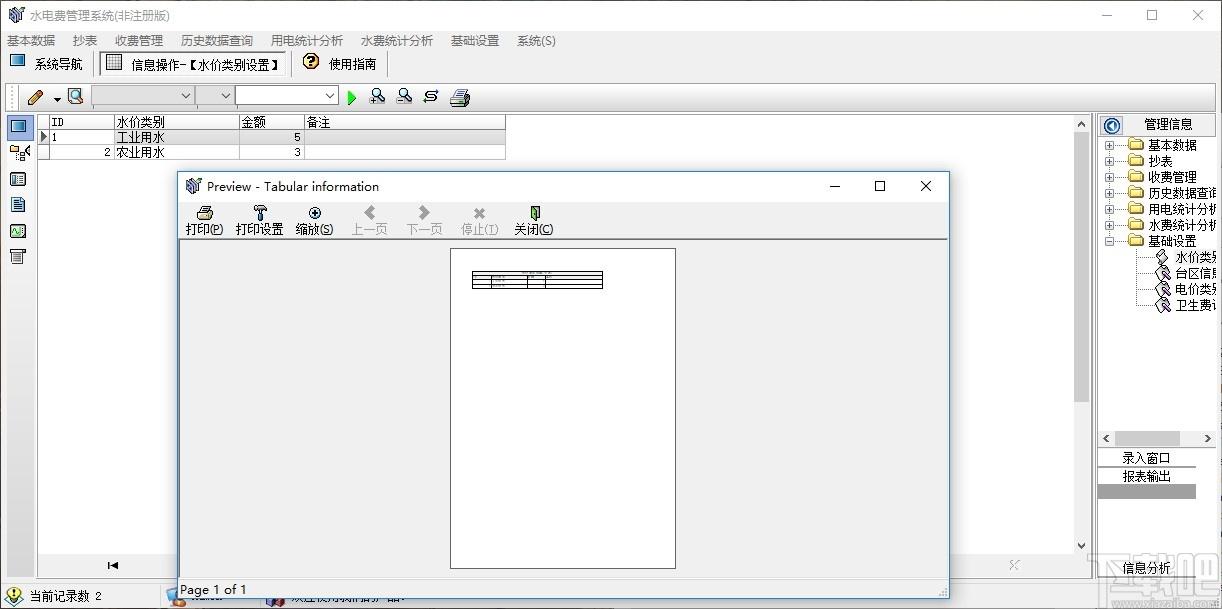Screen dimensions: 1222x609
Task: Click the 金额 column header
Action: pyautogui.click(x=272, y=122)
